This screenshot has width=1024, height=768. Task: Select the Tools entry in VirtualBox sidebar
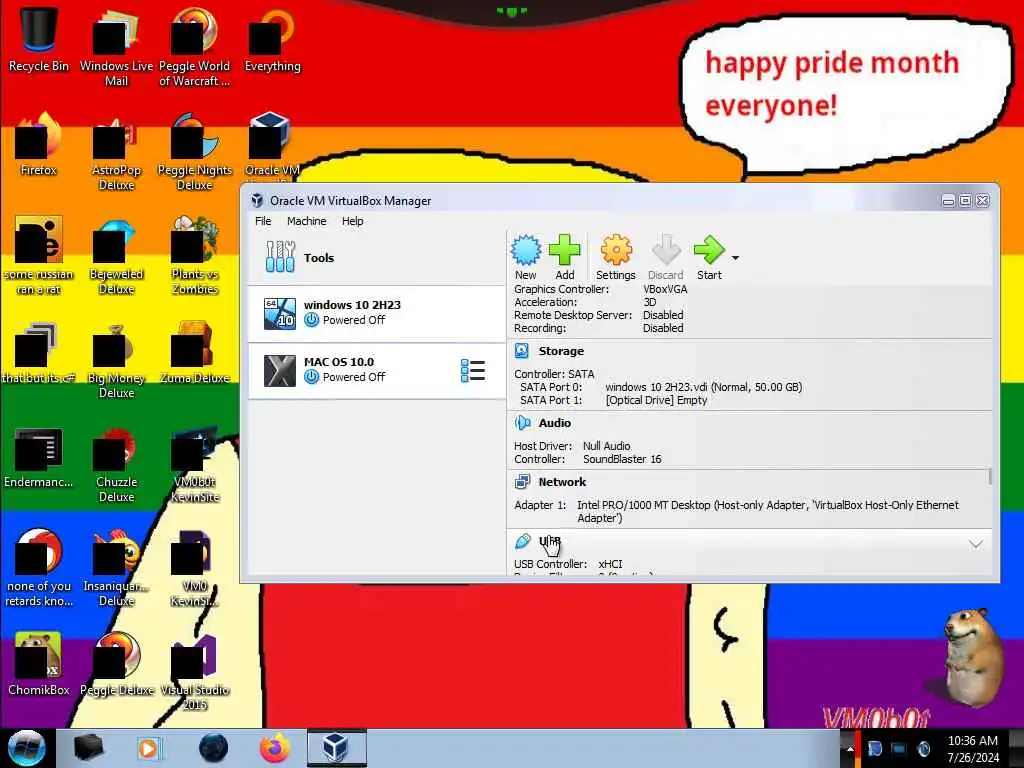377,257
